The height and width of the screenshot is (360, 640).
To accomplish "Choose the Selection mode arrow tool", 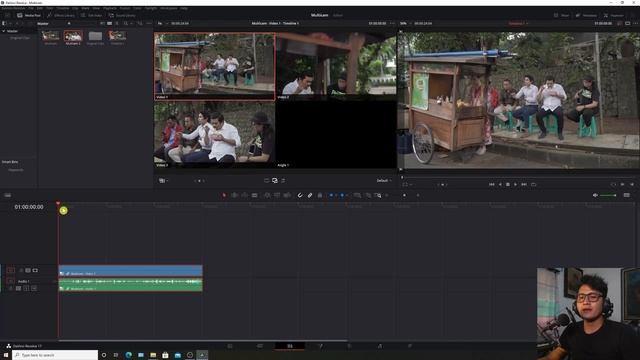I will click(x=224, y=196).
